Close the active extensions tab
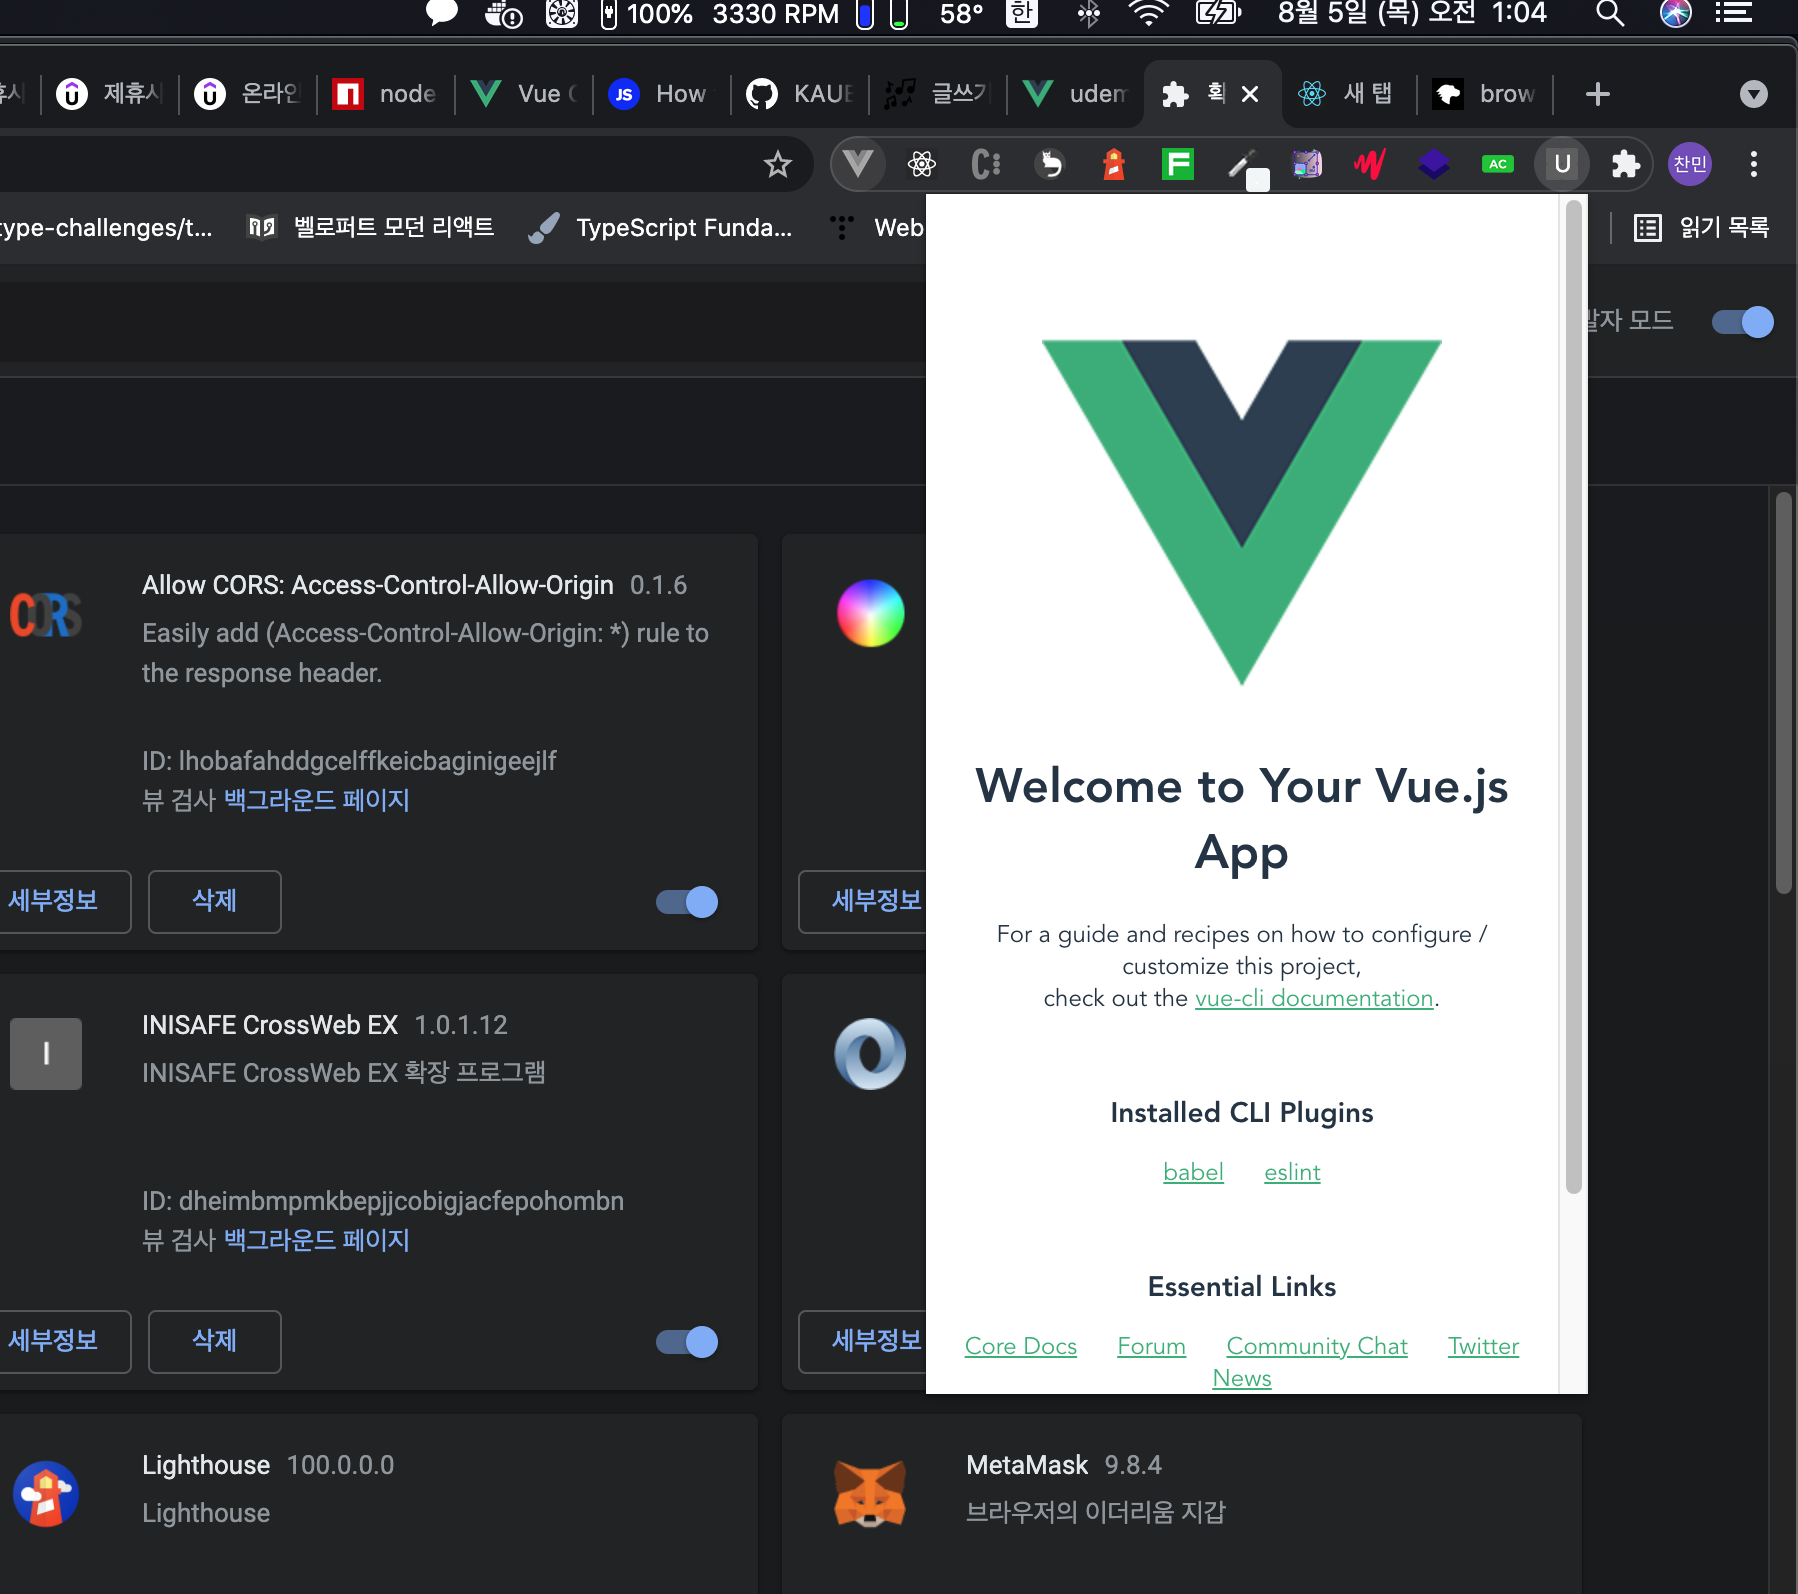Viewport: 1798px width, 1594px height. tap(1250, 94)
